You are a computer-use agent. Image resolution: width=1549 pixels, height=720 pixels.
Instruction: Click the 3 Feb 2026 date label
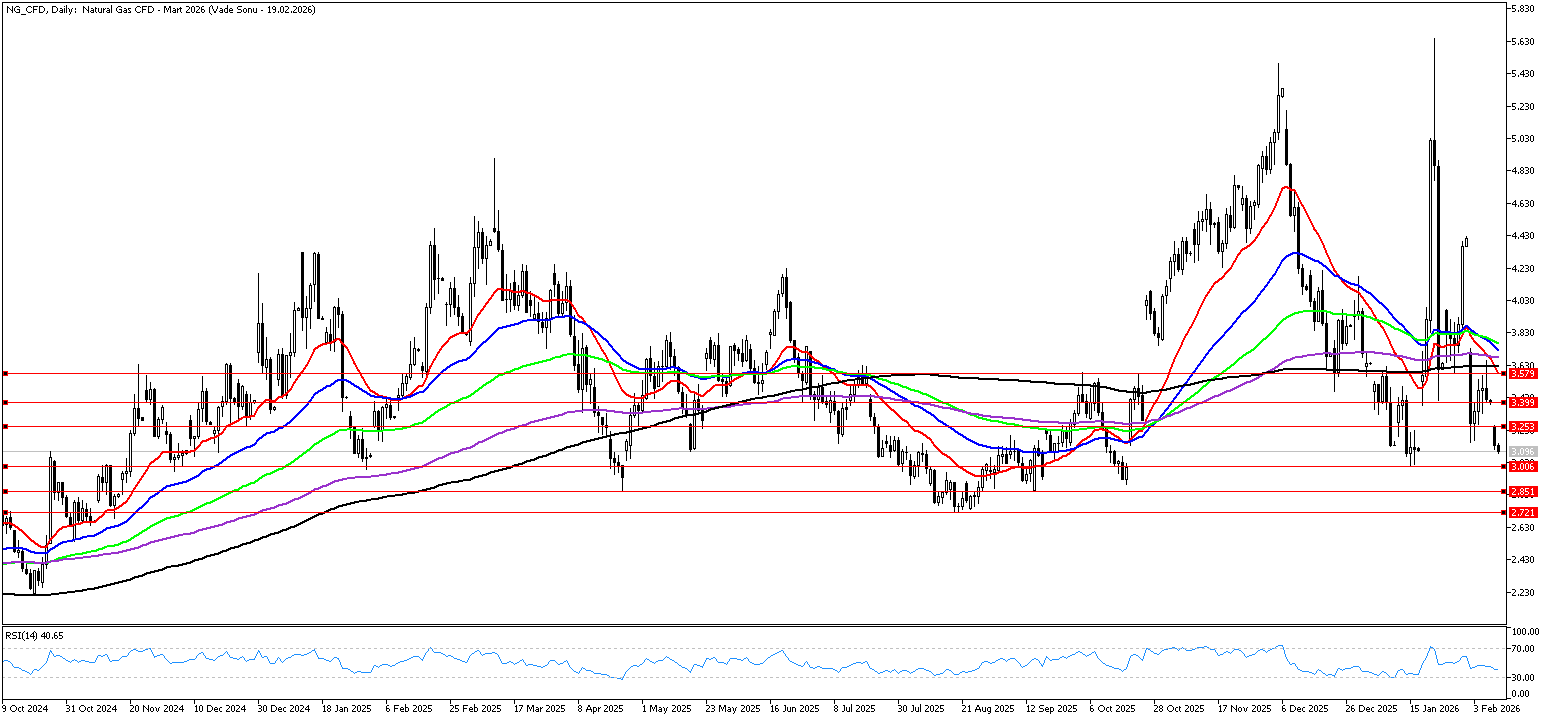point(1497,709)
